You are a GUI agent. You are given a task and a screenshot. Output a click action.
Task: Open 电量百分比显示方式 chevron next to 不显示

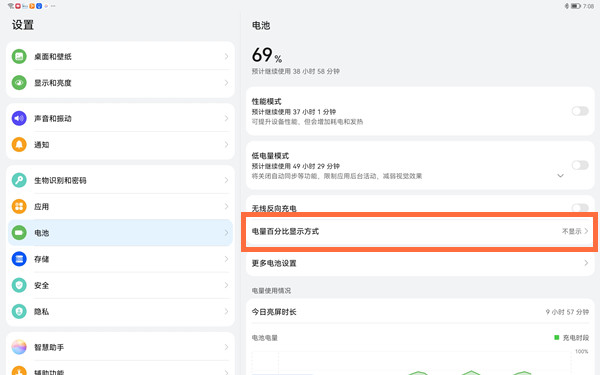pyautogui.click(x=586, y=231)
